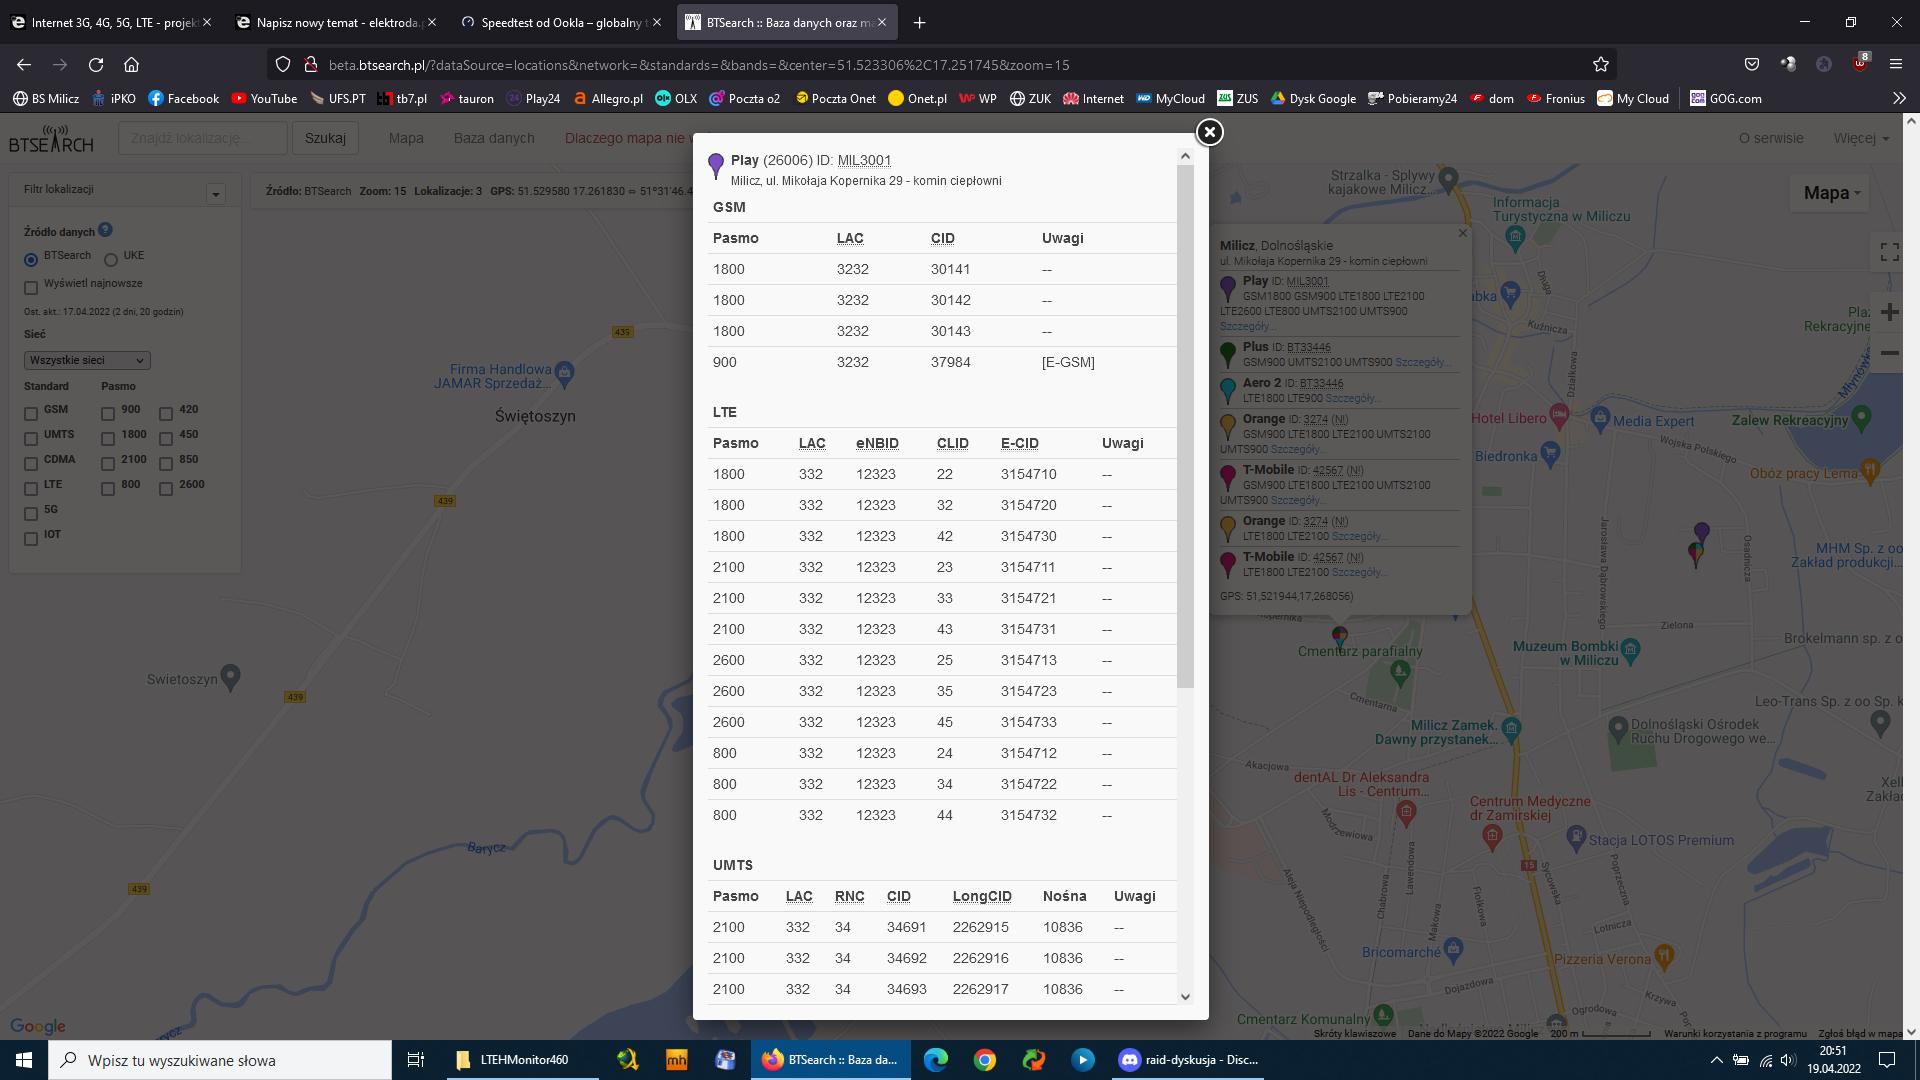This screenshot has width=1920, height=1080.
Task: Select the UKE data source radio
Action: pos(111,260)
